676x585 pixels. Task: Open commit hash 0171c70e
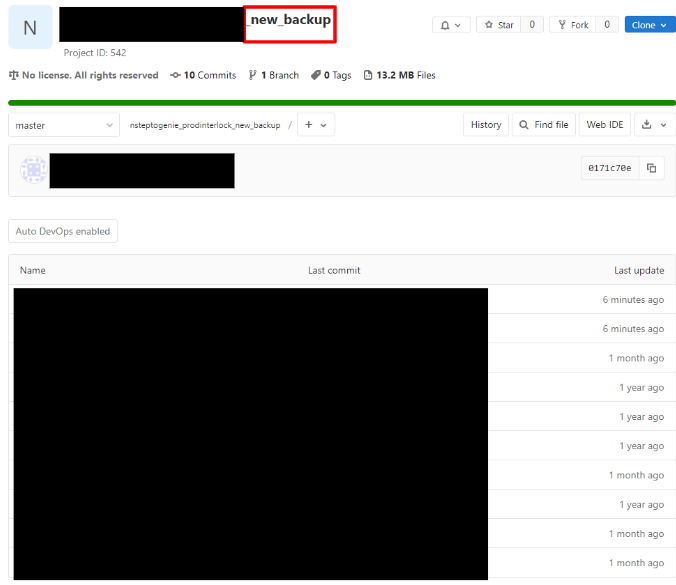pos(610,168)
